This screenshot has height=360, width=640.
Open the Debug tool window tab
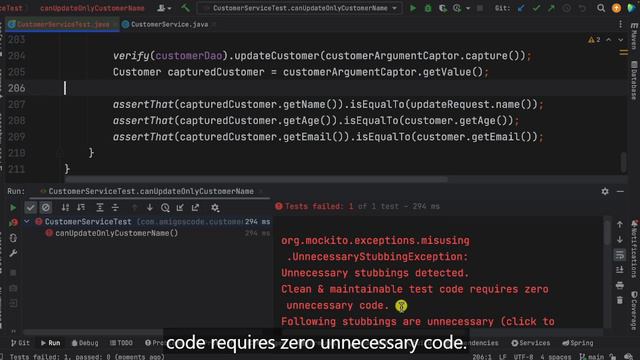tap(85, 343)
